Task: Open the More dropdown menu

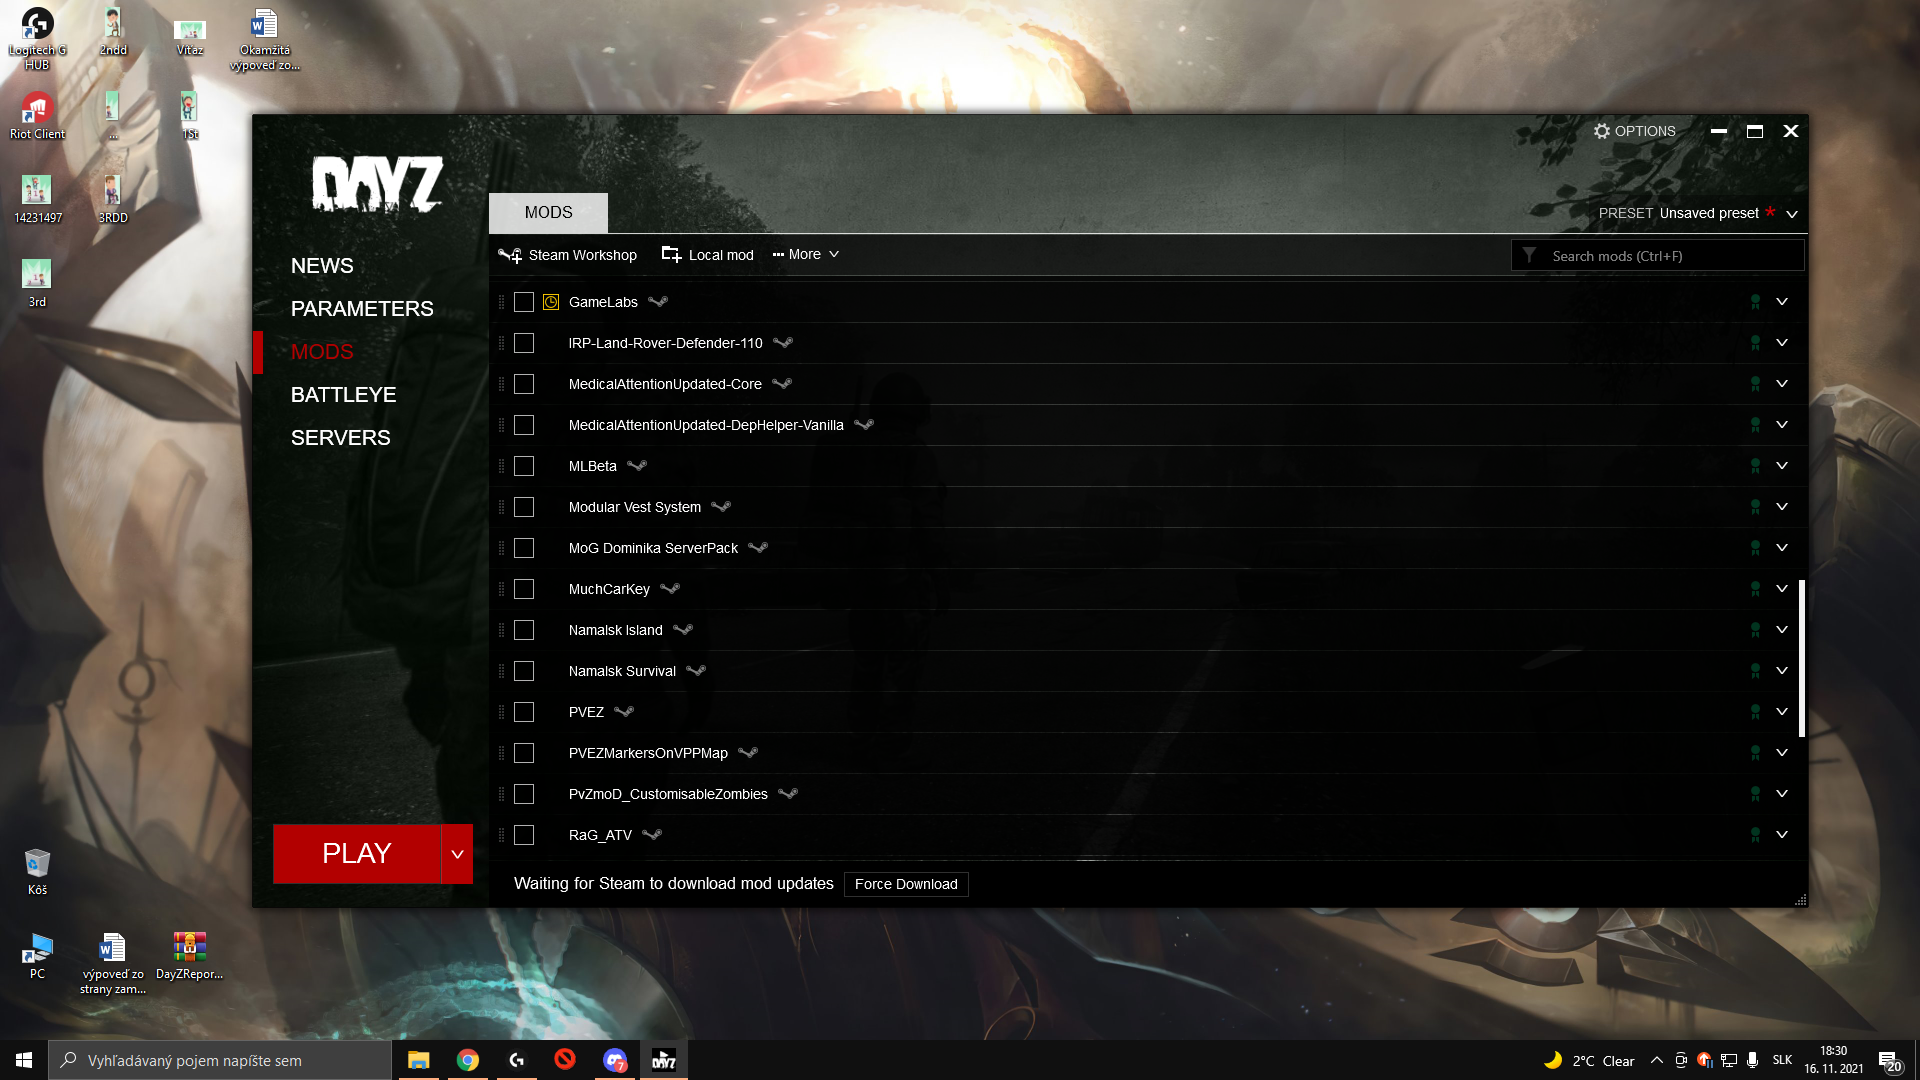Action: [806, 254]
